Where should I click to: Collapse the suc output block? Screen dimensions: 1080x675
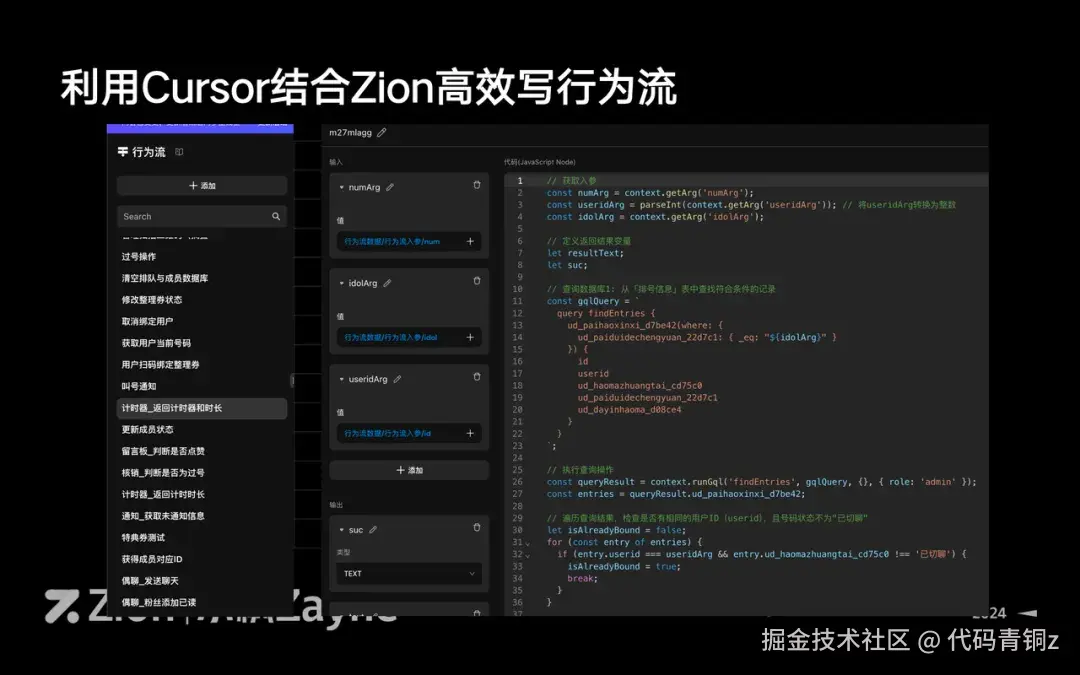click(341, 530)
